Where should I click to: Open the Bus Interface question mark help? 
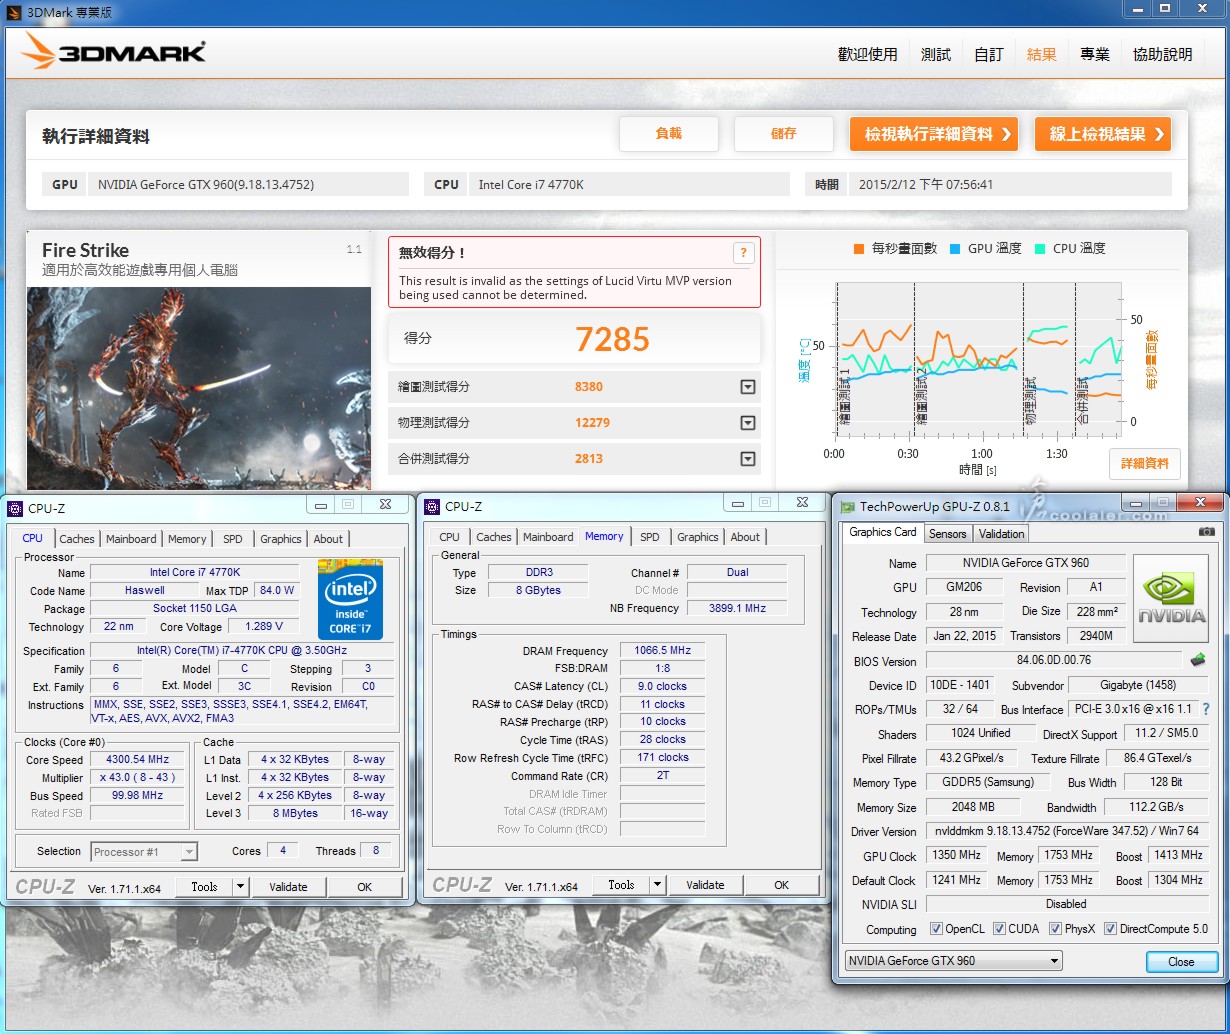(x=1206, y=709)
